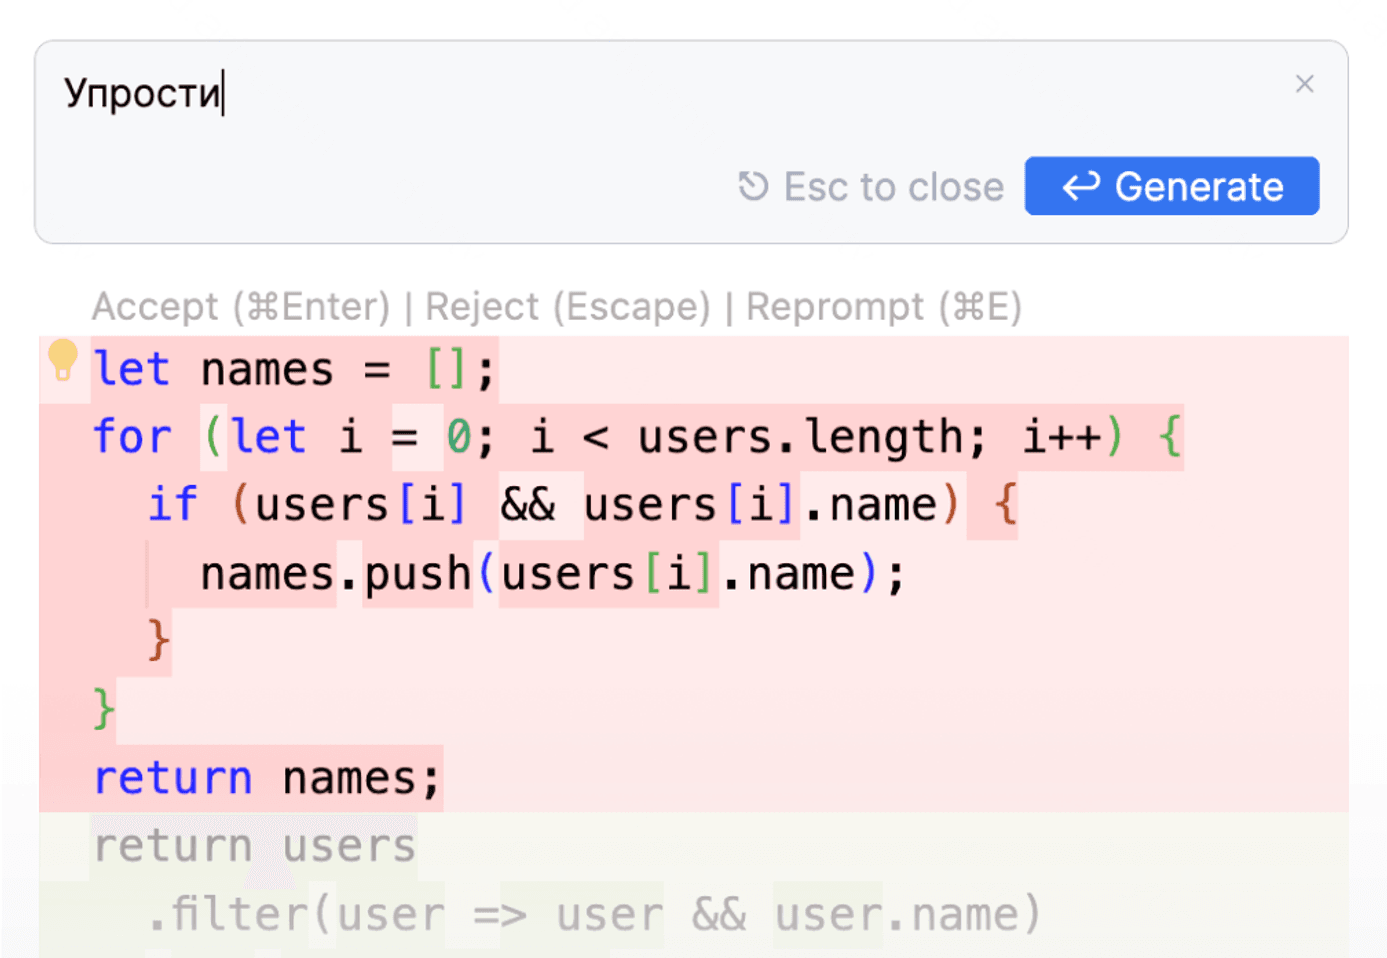Viewport: 1387px width, 958px height.
Task: Click the brown closing brace of the if block
Action: point(159,641)
